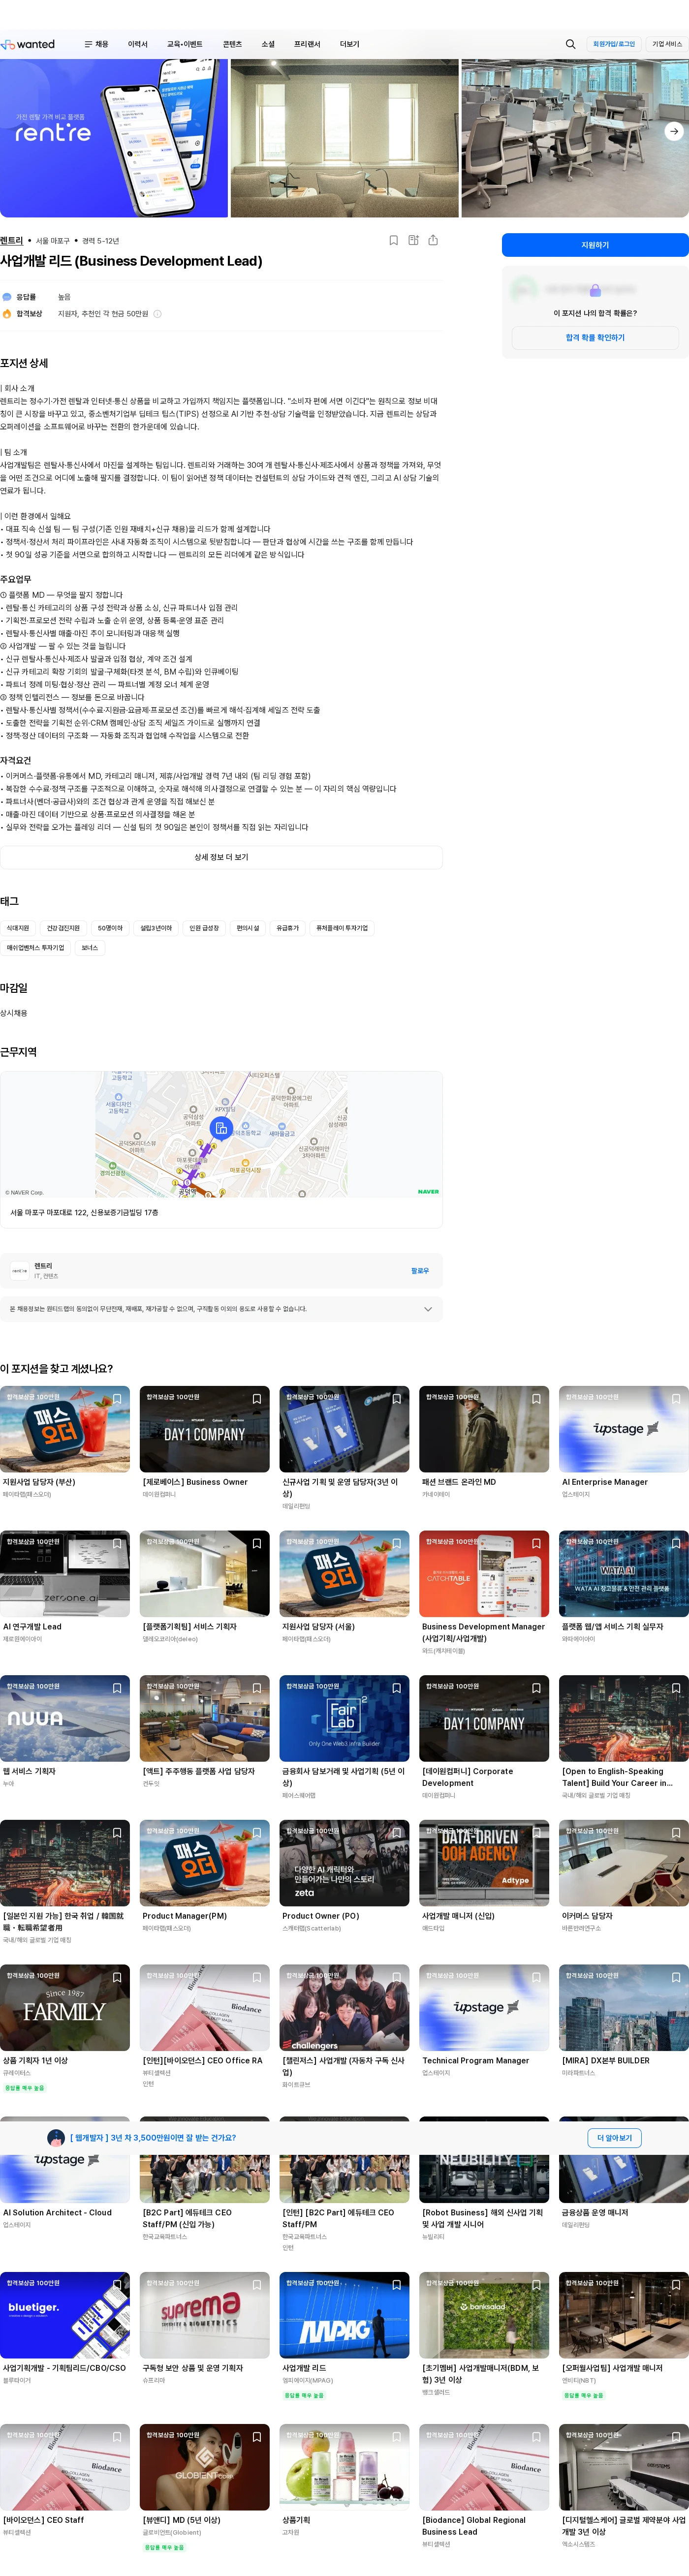The width and height of the screenshot is (689, 2576).
Task: Bookmark the 상품 기획자 1년 이상 FARMILY card
Action: click(117, 1977)
